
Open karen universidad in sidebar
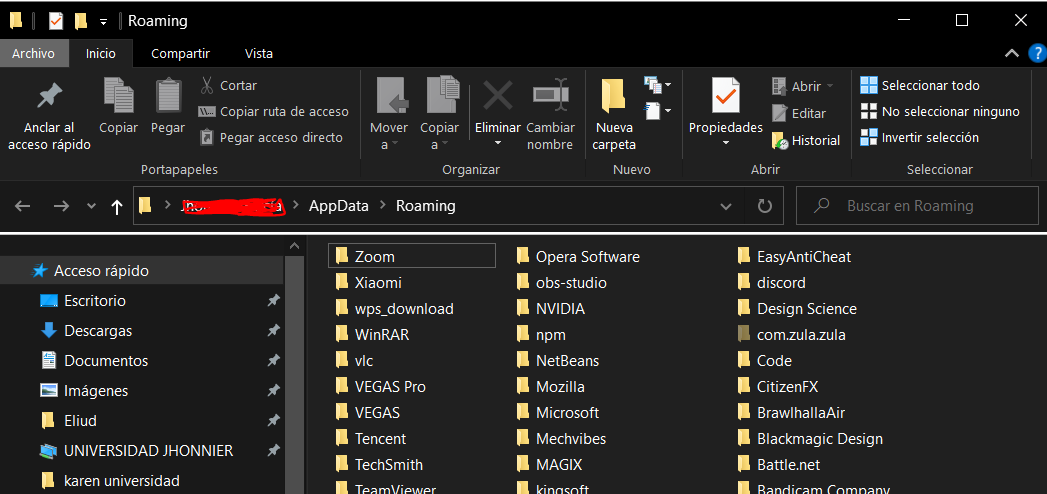click(122, 481)
